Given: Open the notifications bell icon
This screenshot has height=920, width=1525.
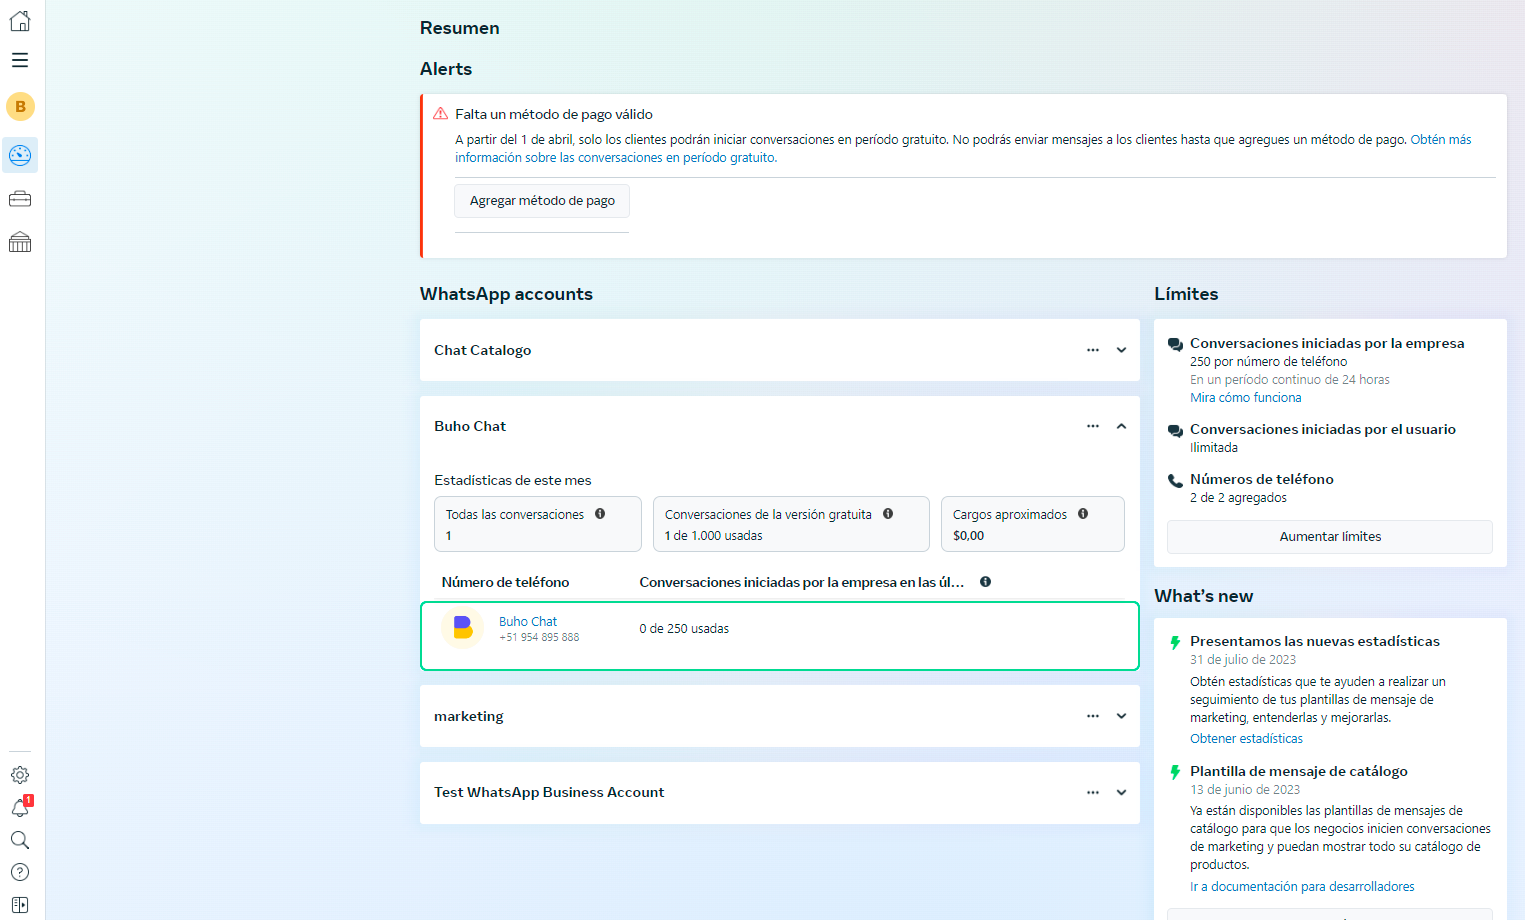Looking at the screenshot, I should tap(20, 808).
